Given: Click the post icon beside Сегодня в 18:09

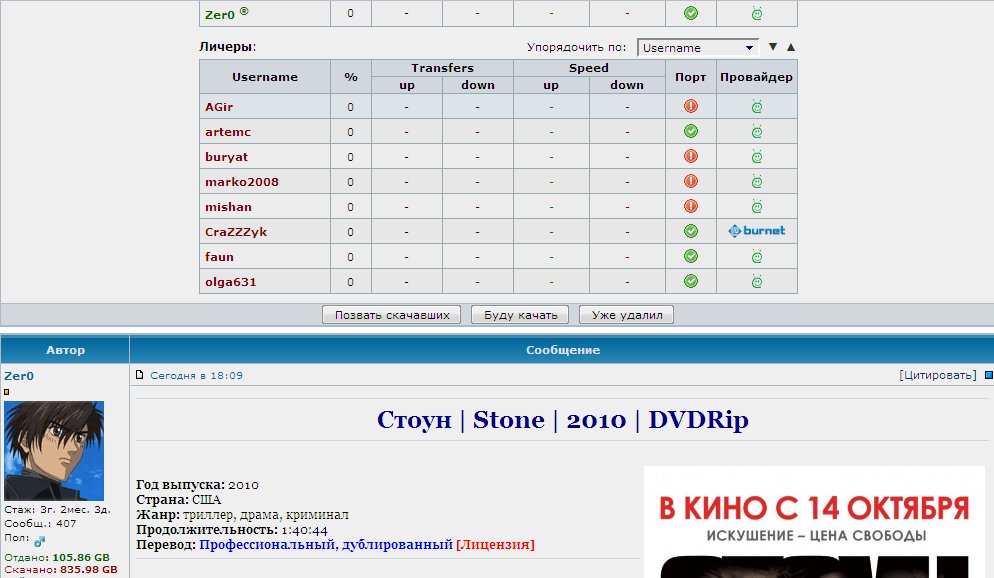Looking at the screenshot, I should pyautogui.click(x=141, y=376).
